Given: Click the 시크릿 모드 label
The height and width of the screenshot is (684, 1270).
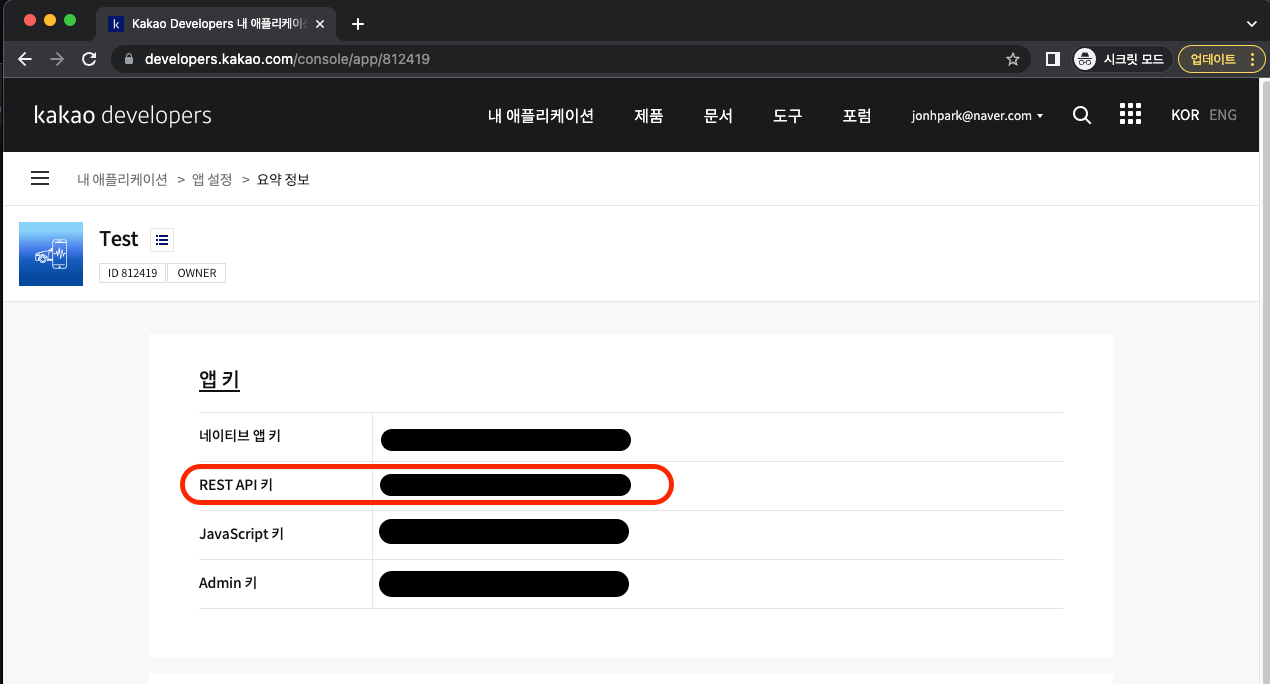Looking at the screenshot, I should pos(1133,59).
